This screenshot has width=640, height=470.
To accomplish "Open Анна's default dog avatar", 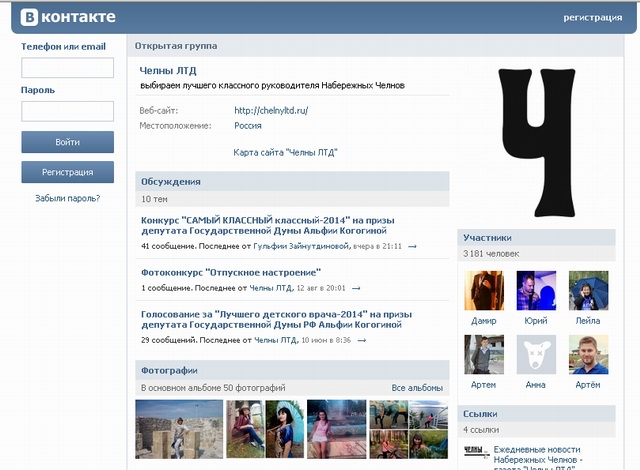I will click(535, 354).
